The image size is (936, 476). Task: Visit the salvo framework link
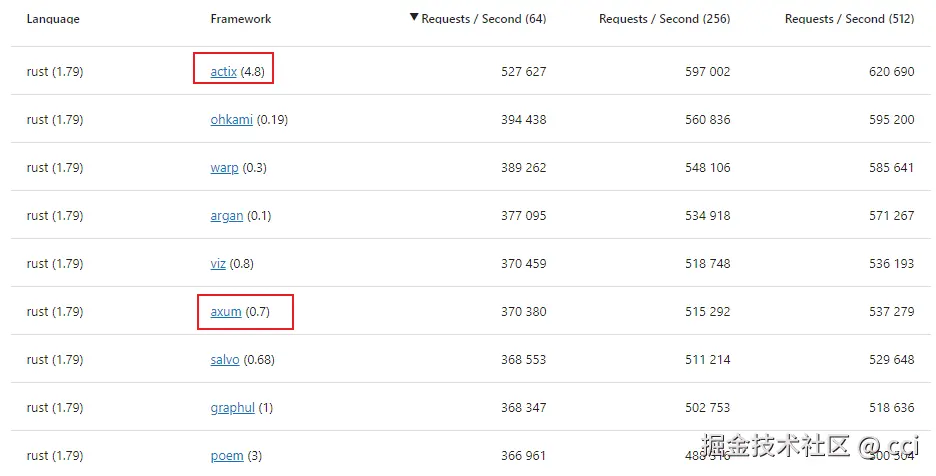coord(225,359)
